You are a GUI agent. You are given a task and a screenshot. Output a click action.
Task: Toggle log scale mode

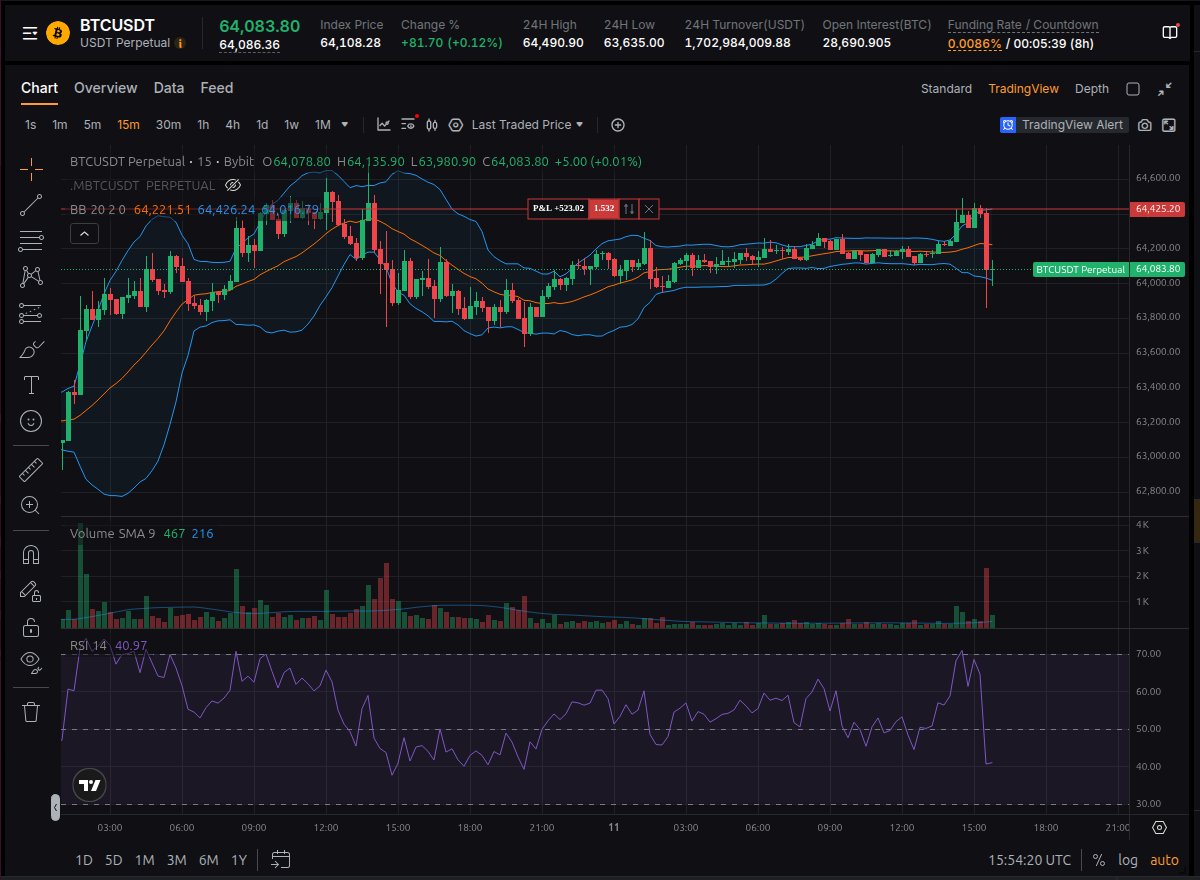1128,860
